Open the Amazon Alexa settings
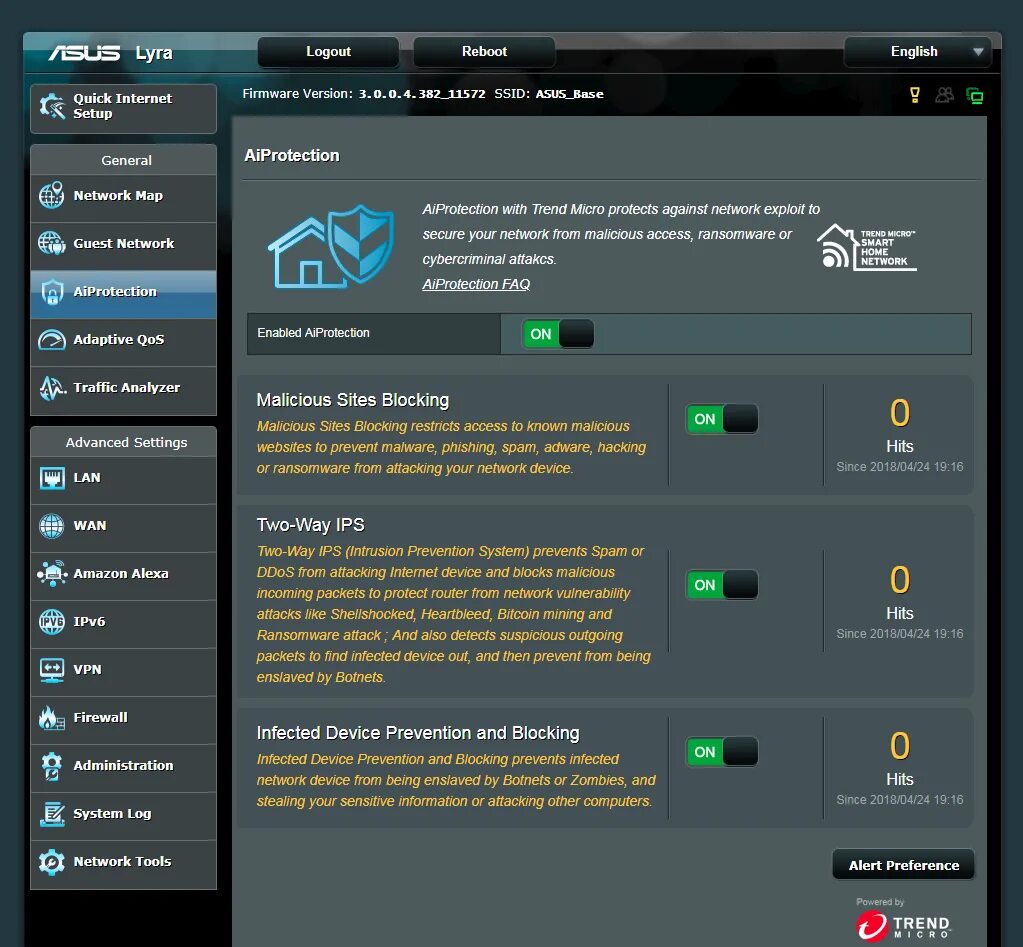Screen dimensions: 1023x947 tap(123, 574)
